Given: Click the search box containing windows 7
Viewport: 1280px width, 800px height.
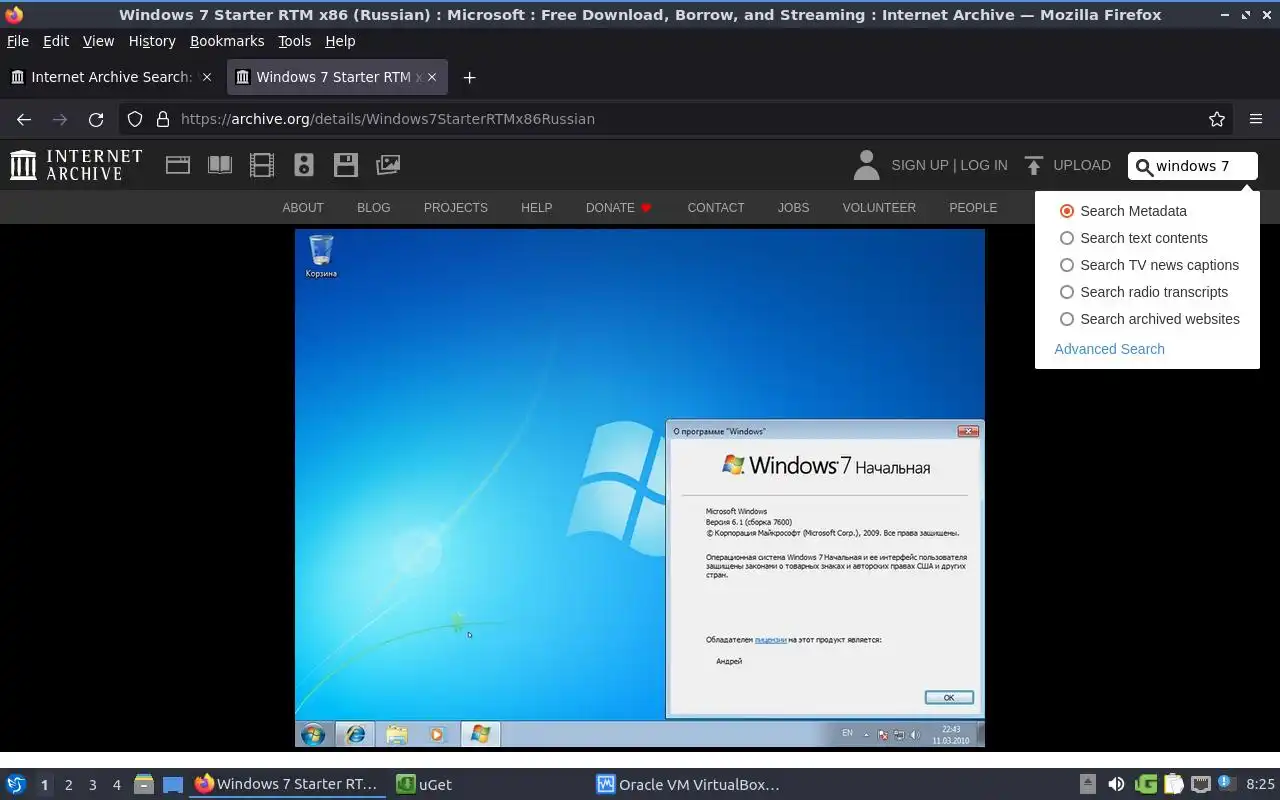Looking at the screenshot, I should tap(1193, 166).
